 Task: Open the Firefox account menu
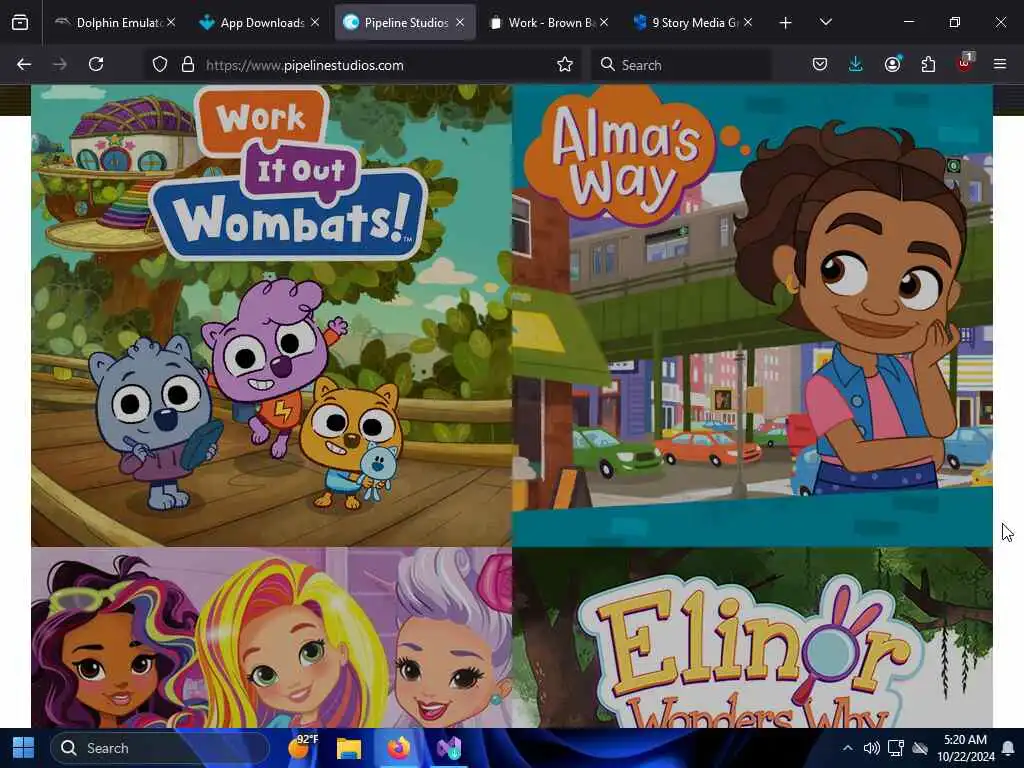pos(892,65)
